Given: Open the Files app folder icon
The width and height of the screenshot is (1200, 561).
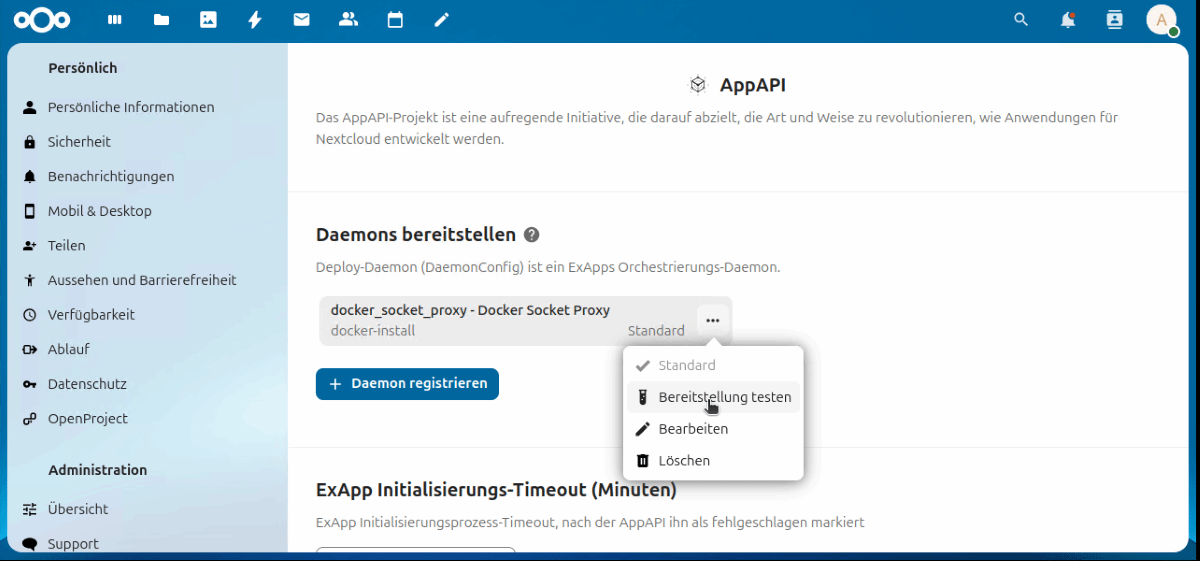Looking at the screenshot, I should click(x=161, y=20).
